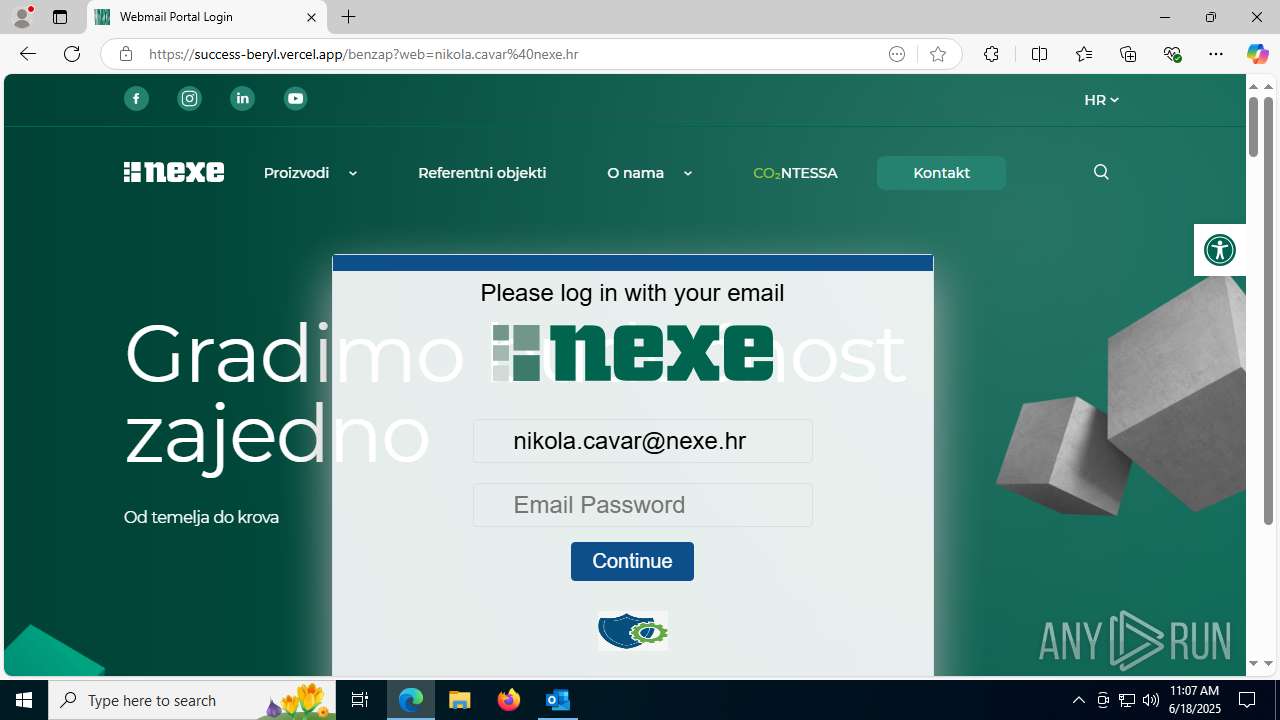Focus the Email Password field
This screenshot has width=1280, height=720.
643,505
